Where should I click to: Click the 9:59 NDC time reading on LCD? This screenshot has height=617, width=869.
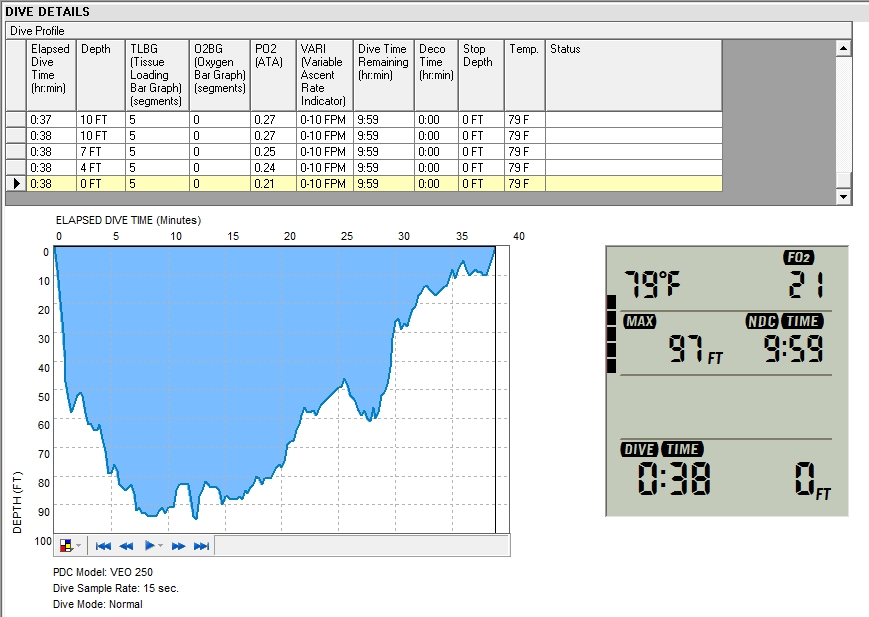click(x=794, y=349)
